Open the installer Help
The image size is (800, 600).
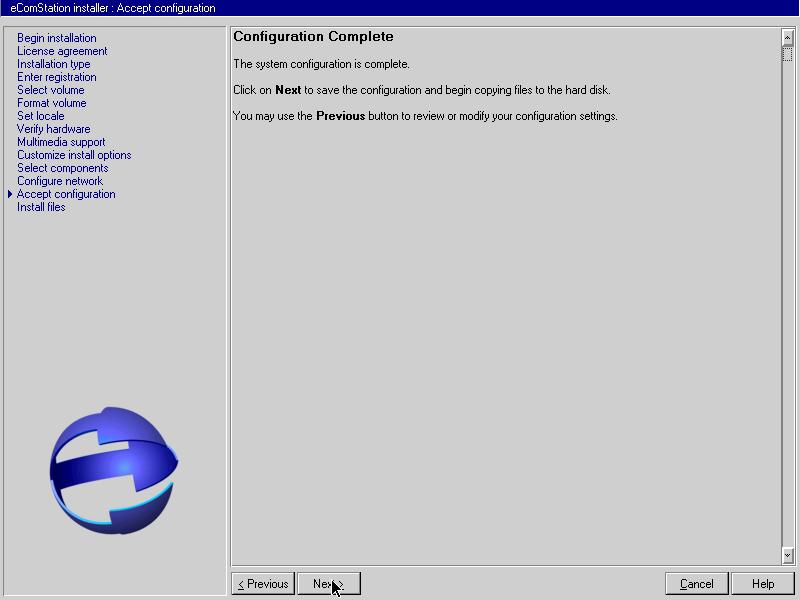(763, 584)
